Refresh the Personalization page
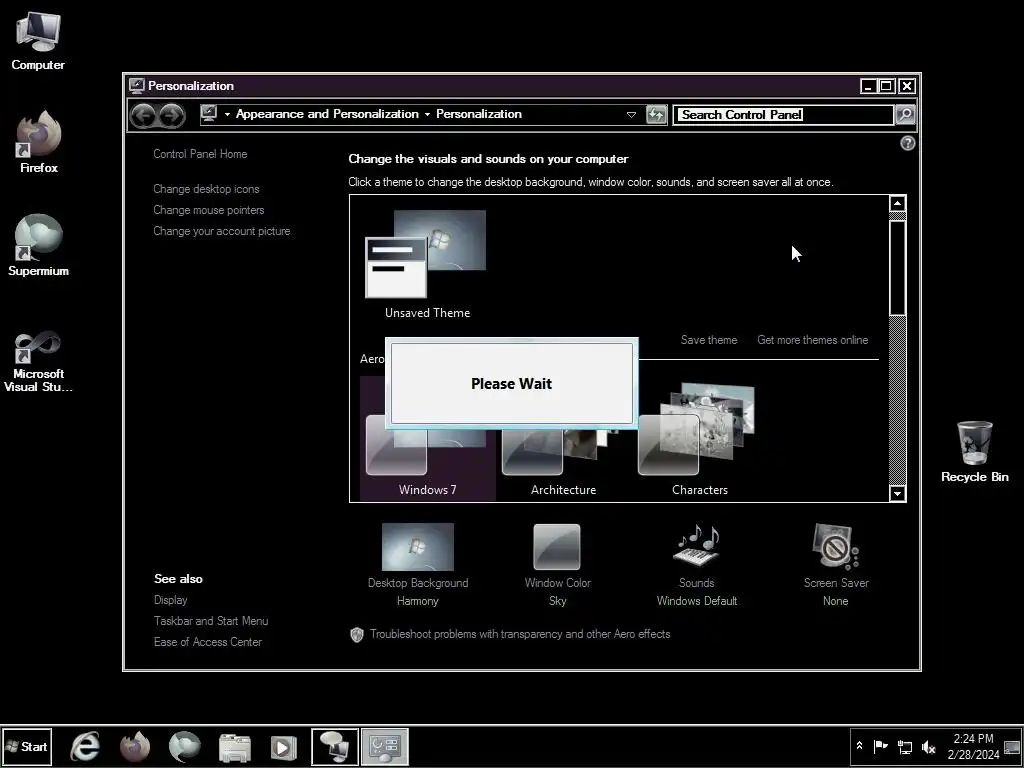The width and height of the screenshot is (1024, 768). [x=656, y=114]
